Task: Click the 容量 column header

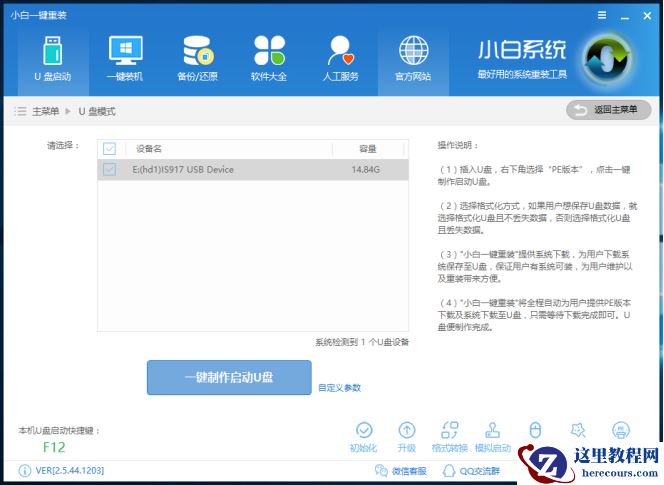Action: pos(368,149)
